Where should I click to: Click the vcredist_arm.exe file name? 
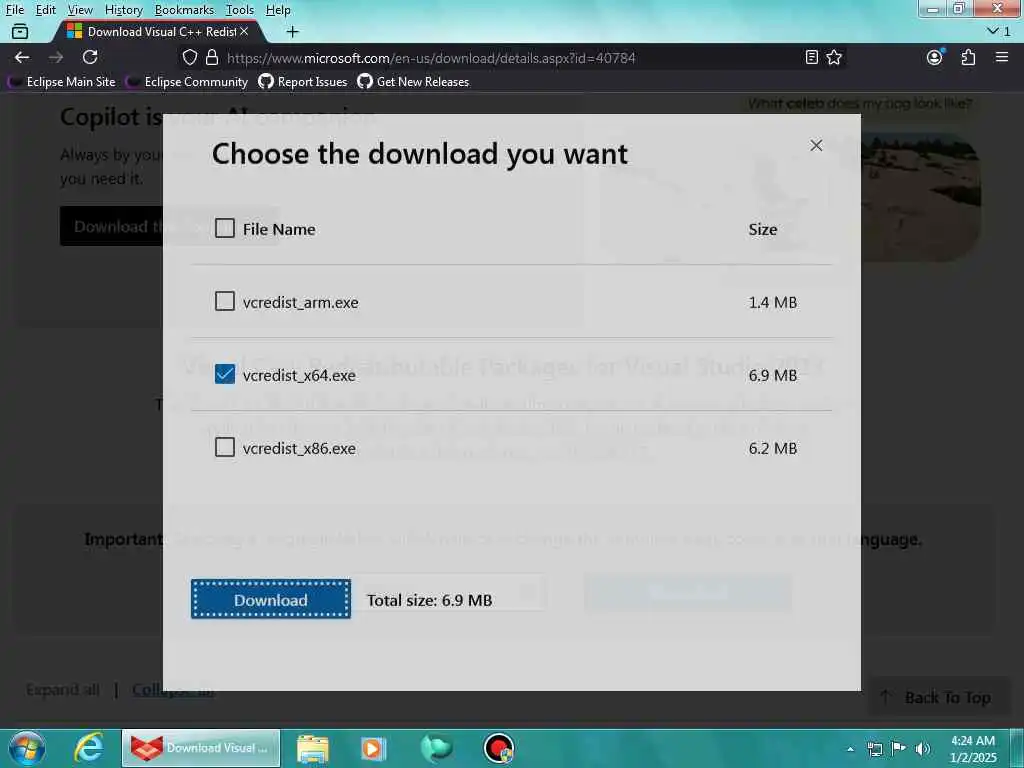pos(300,302)
